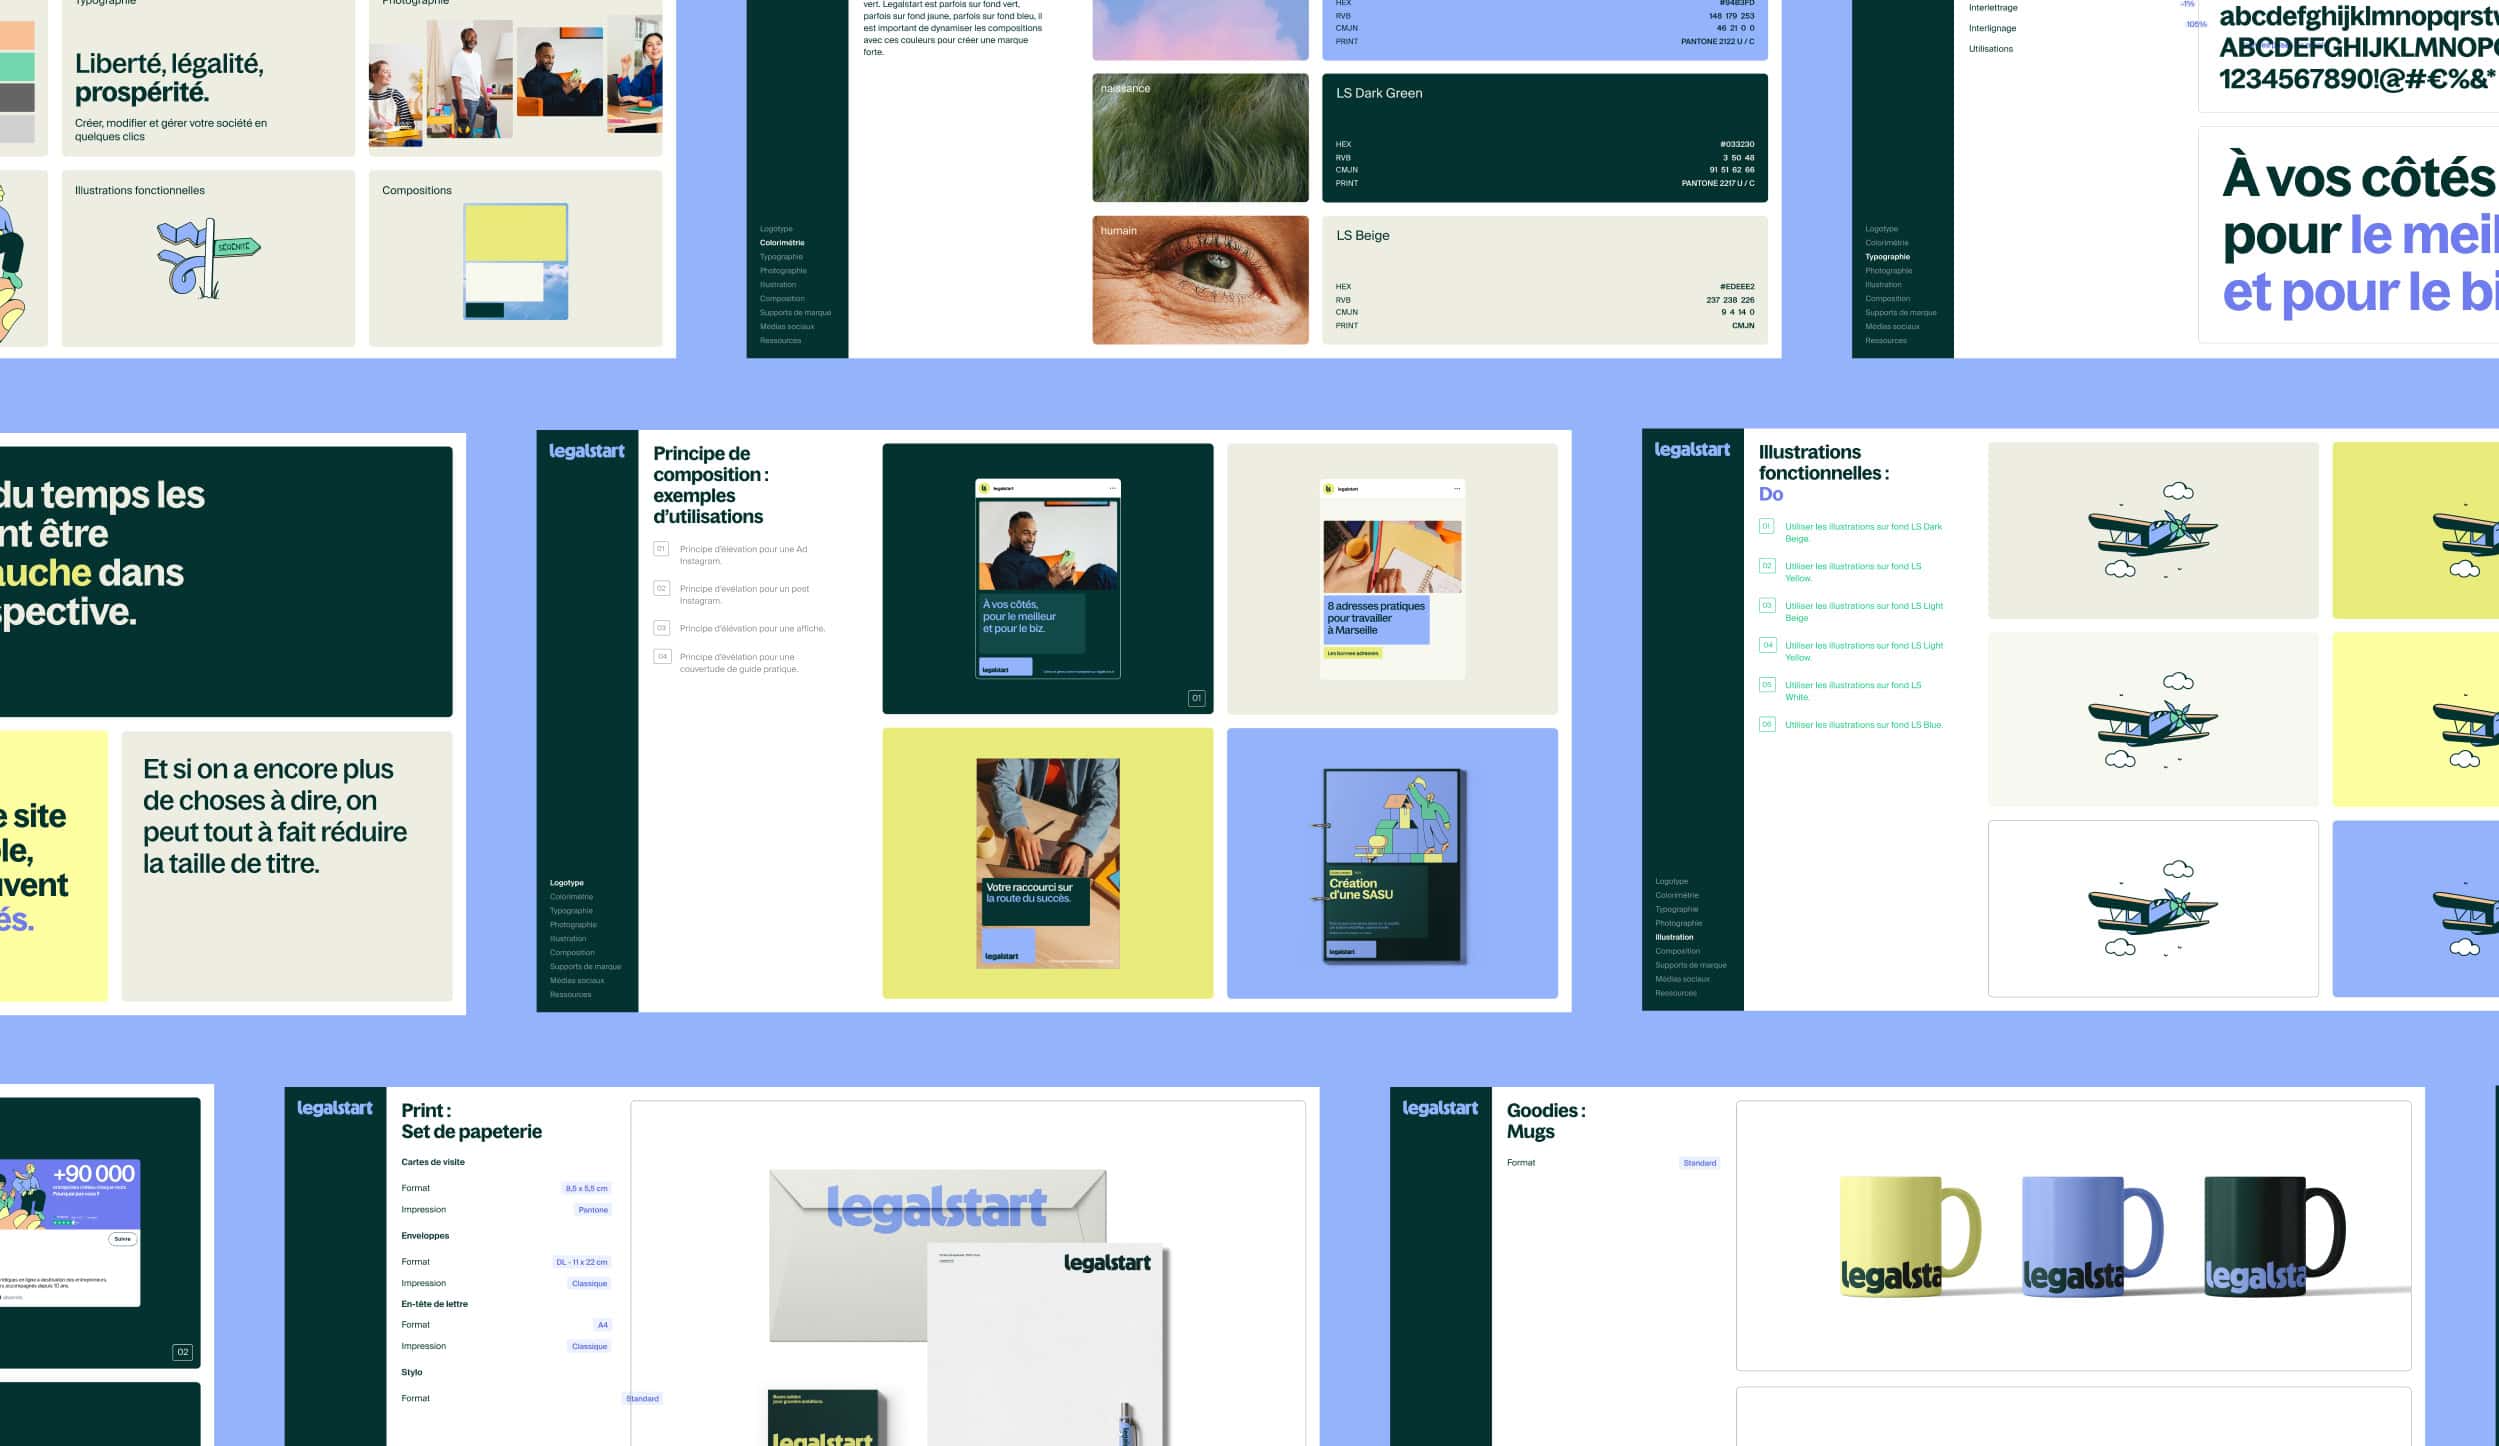Select the legalstart logo on the Goodies slide
The height and width of the screenshot is (1446, 2499).
(1439, 1107)
